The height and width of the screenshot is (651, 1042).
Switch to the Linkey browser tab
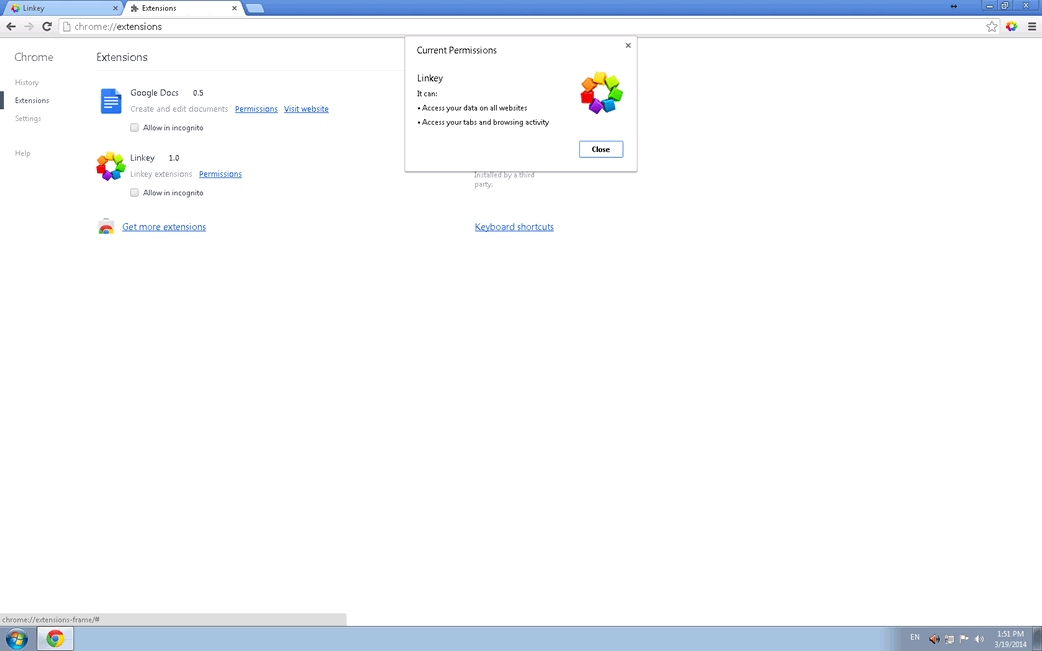click(x=60, y=8)
